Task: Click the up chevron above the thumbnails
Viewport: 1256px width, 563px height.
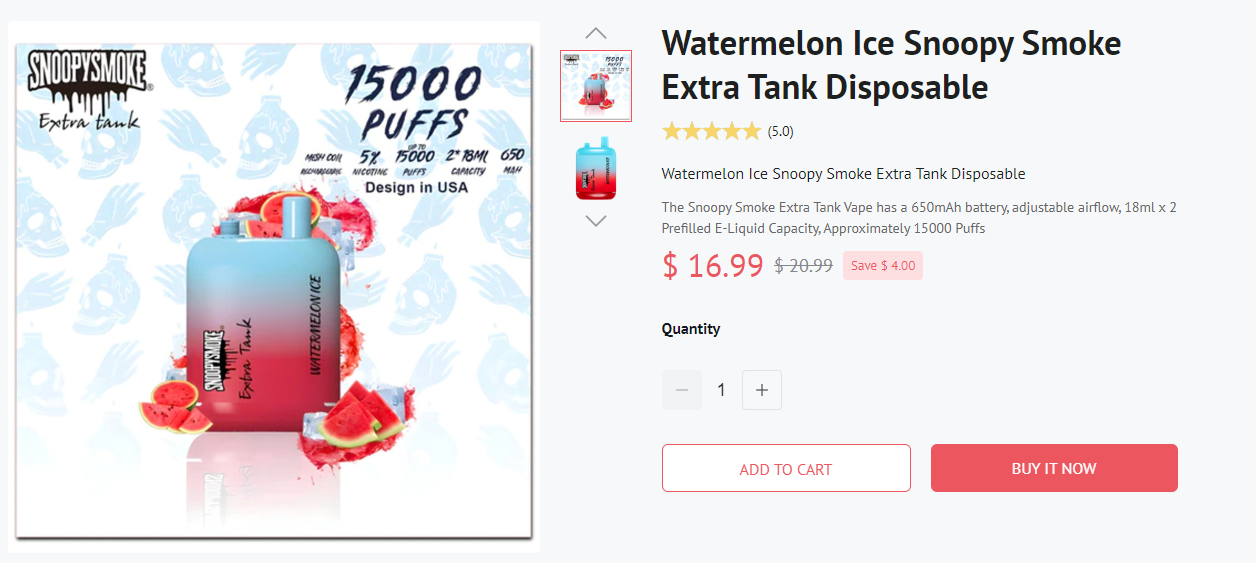Action: [x=596, y=33]
